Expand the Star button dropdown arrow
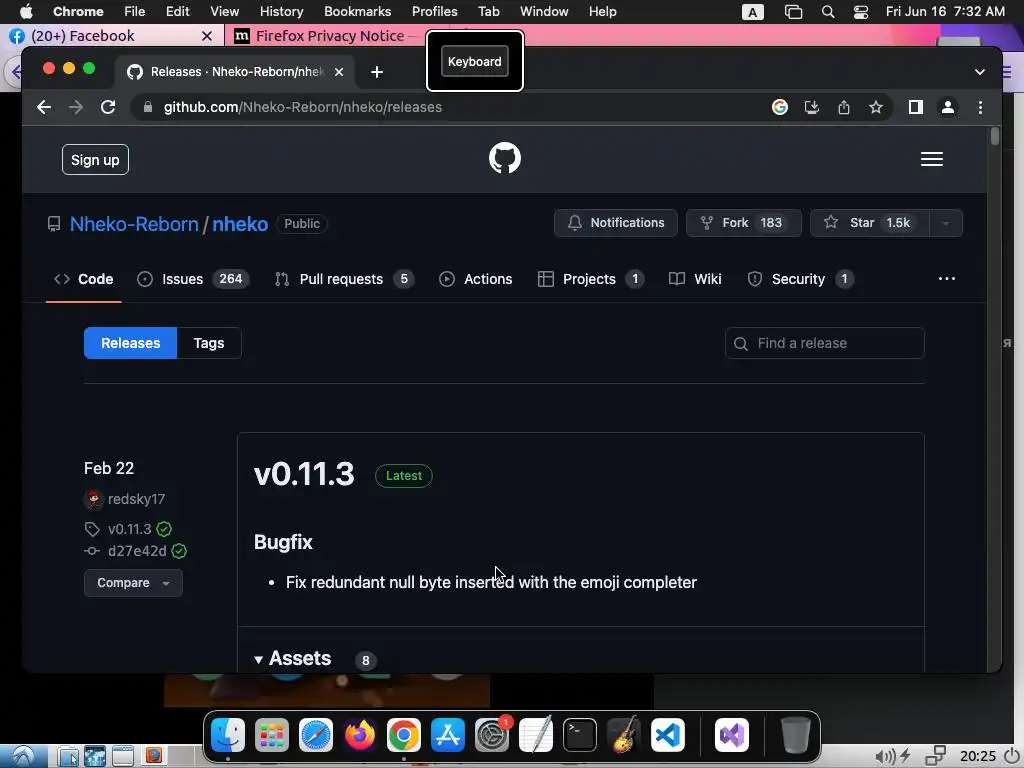The width and height of the screenshot is (1024, 768). (x=945, y=223)
